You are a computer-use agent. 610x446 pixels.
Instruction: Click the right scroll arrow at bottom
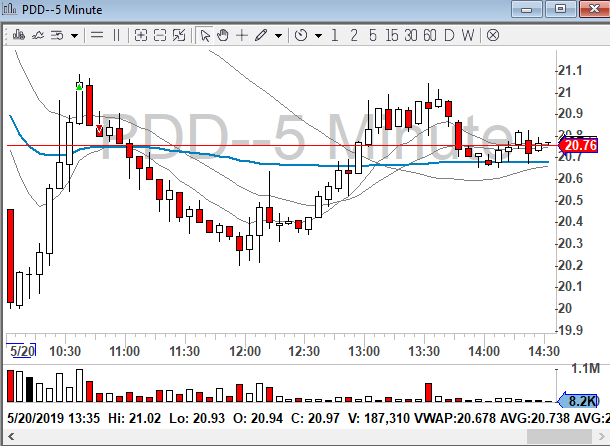point(600,436)
